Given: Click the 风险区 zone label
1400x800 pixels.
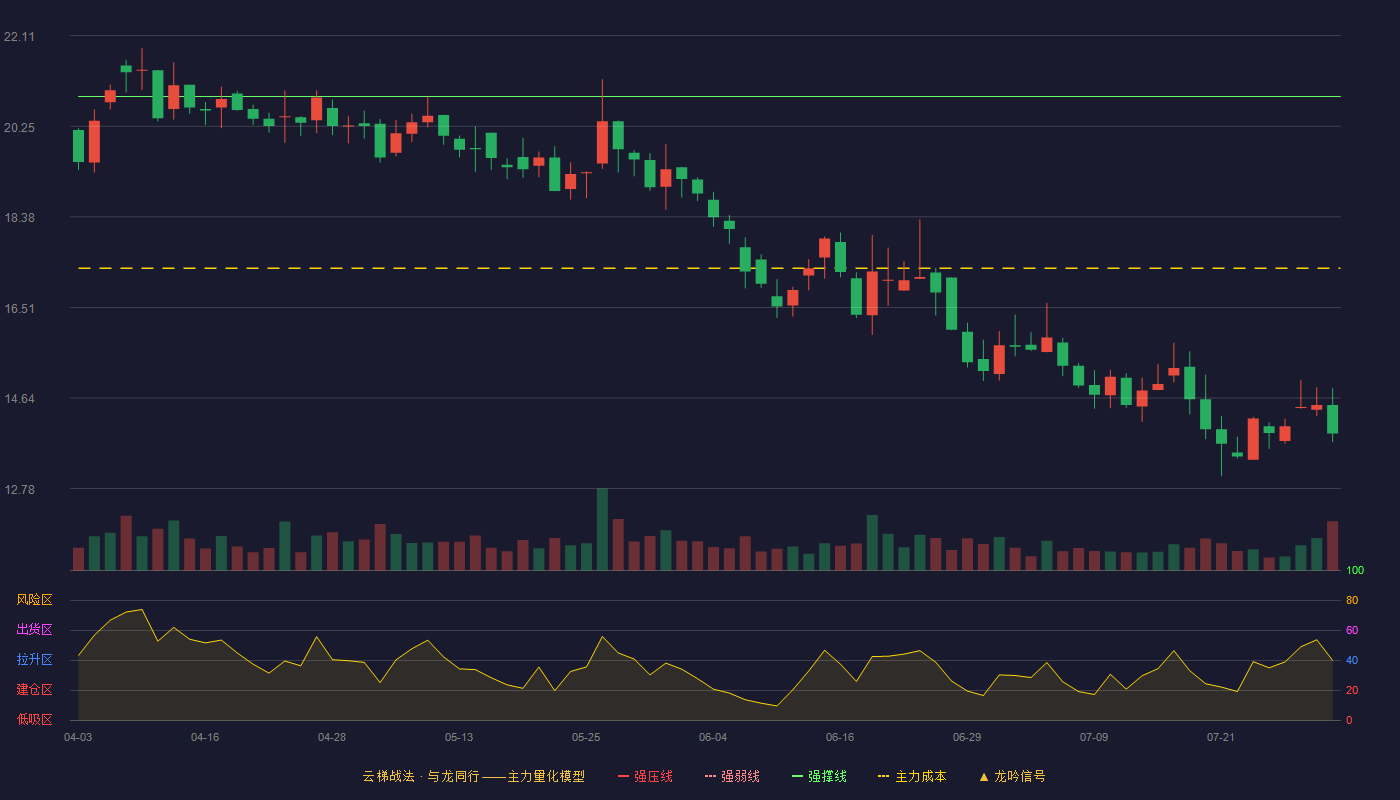Looking at the screenshot, I should [34, 600].
